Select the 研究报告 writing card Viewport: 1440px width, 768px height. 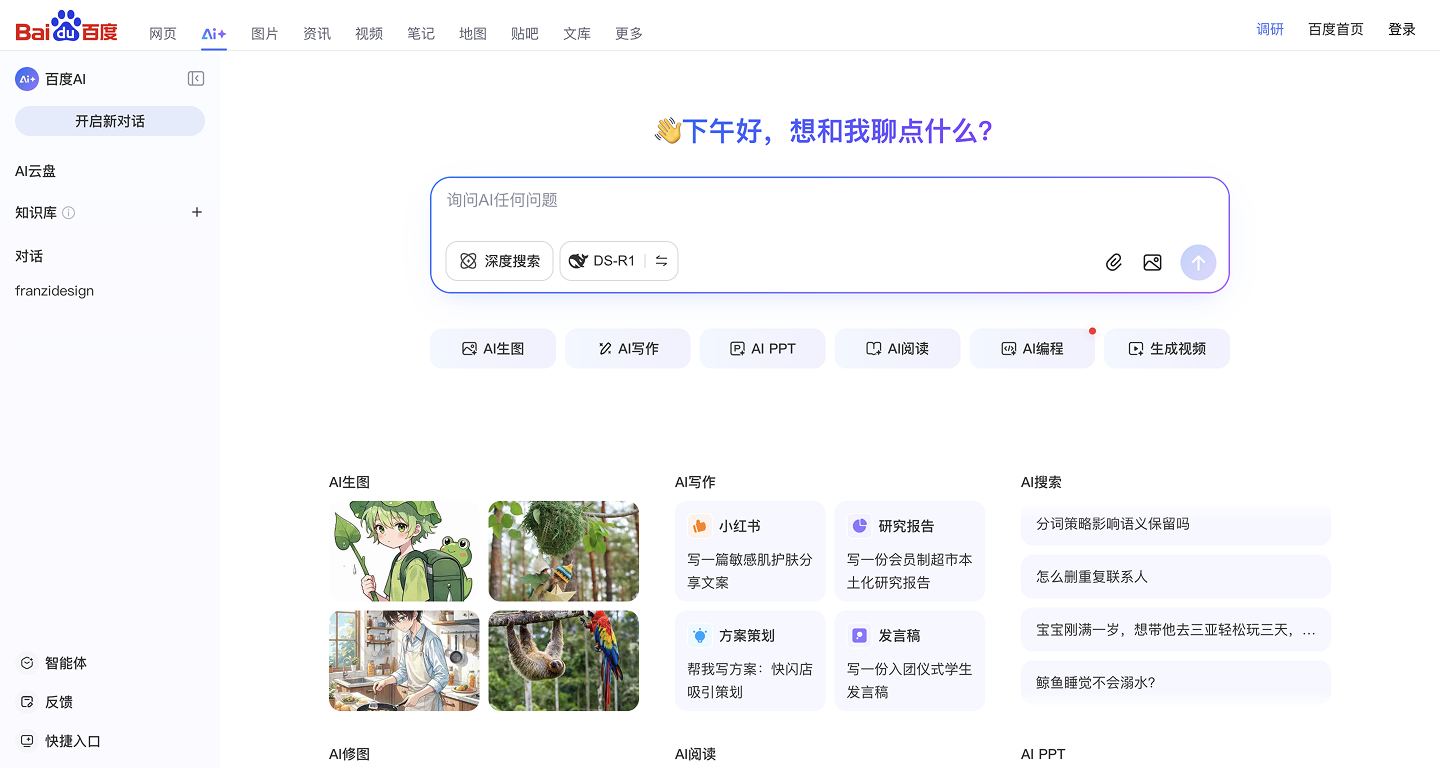click(910, 551)
